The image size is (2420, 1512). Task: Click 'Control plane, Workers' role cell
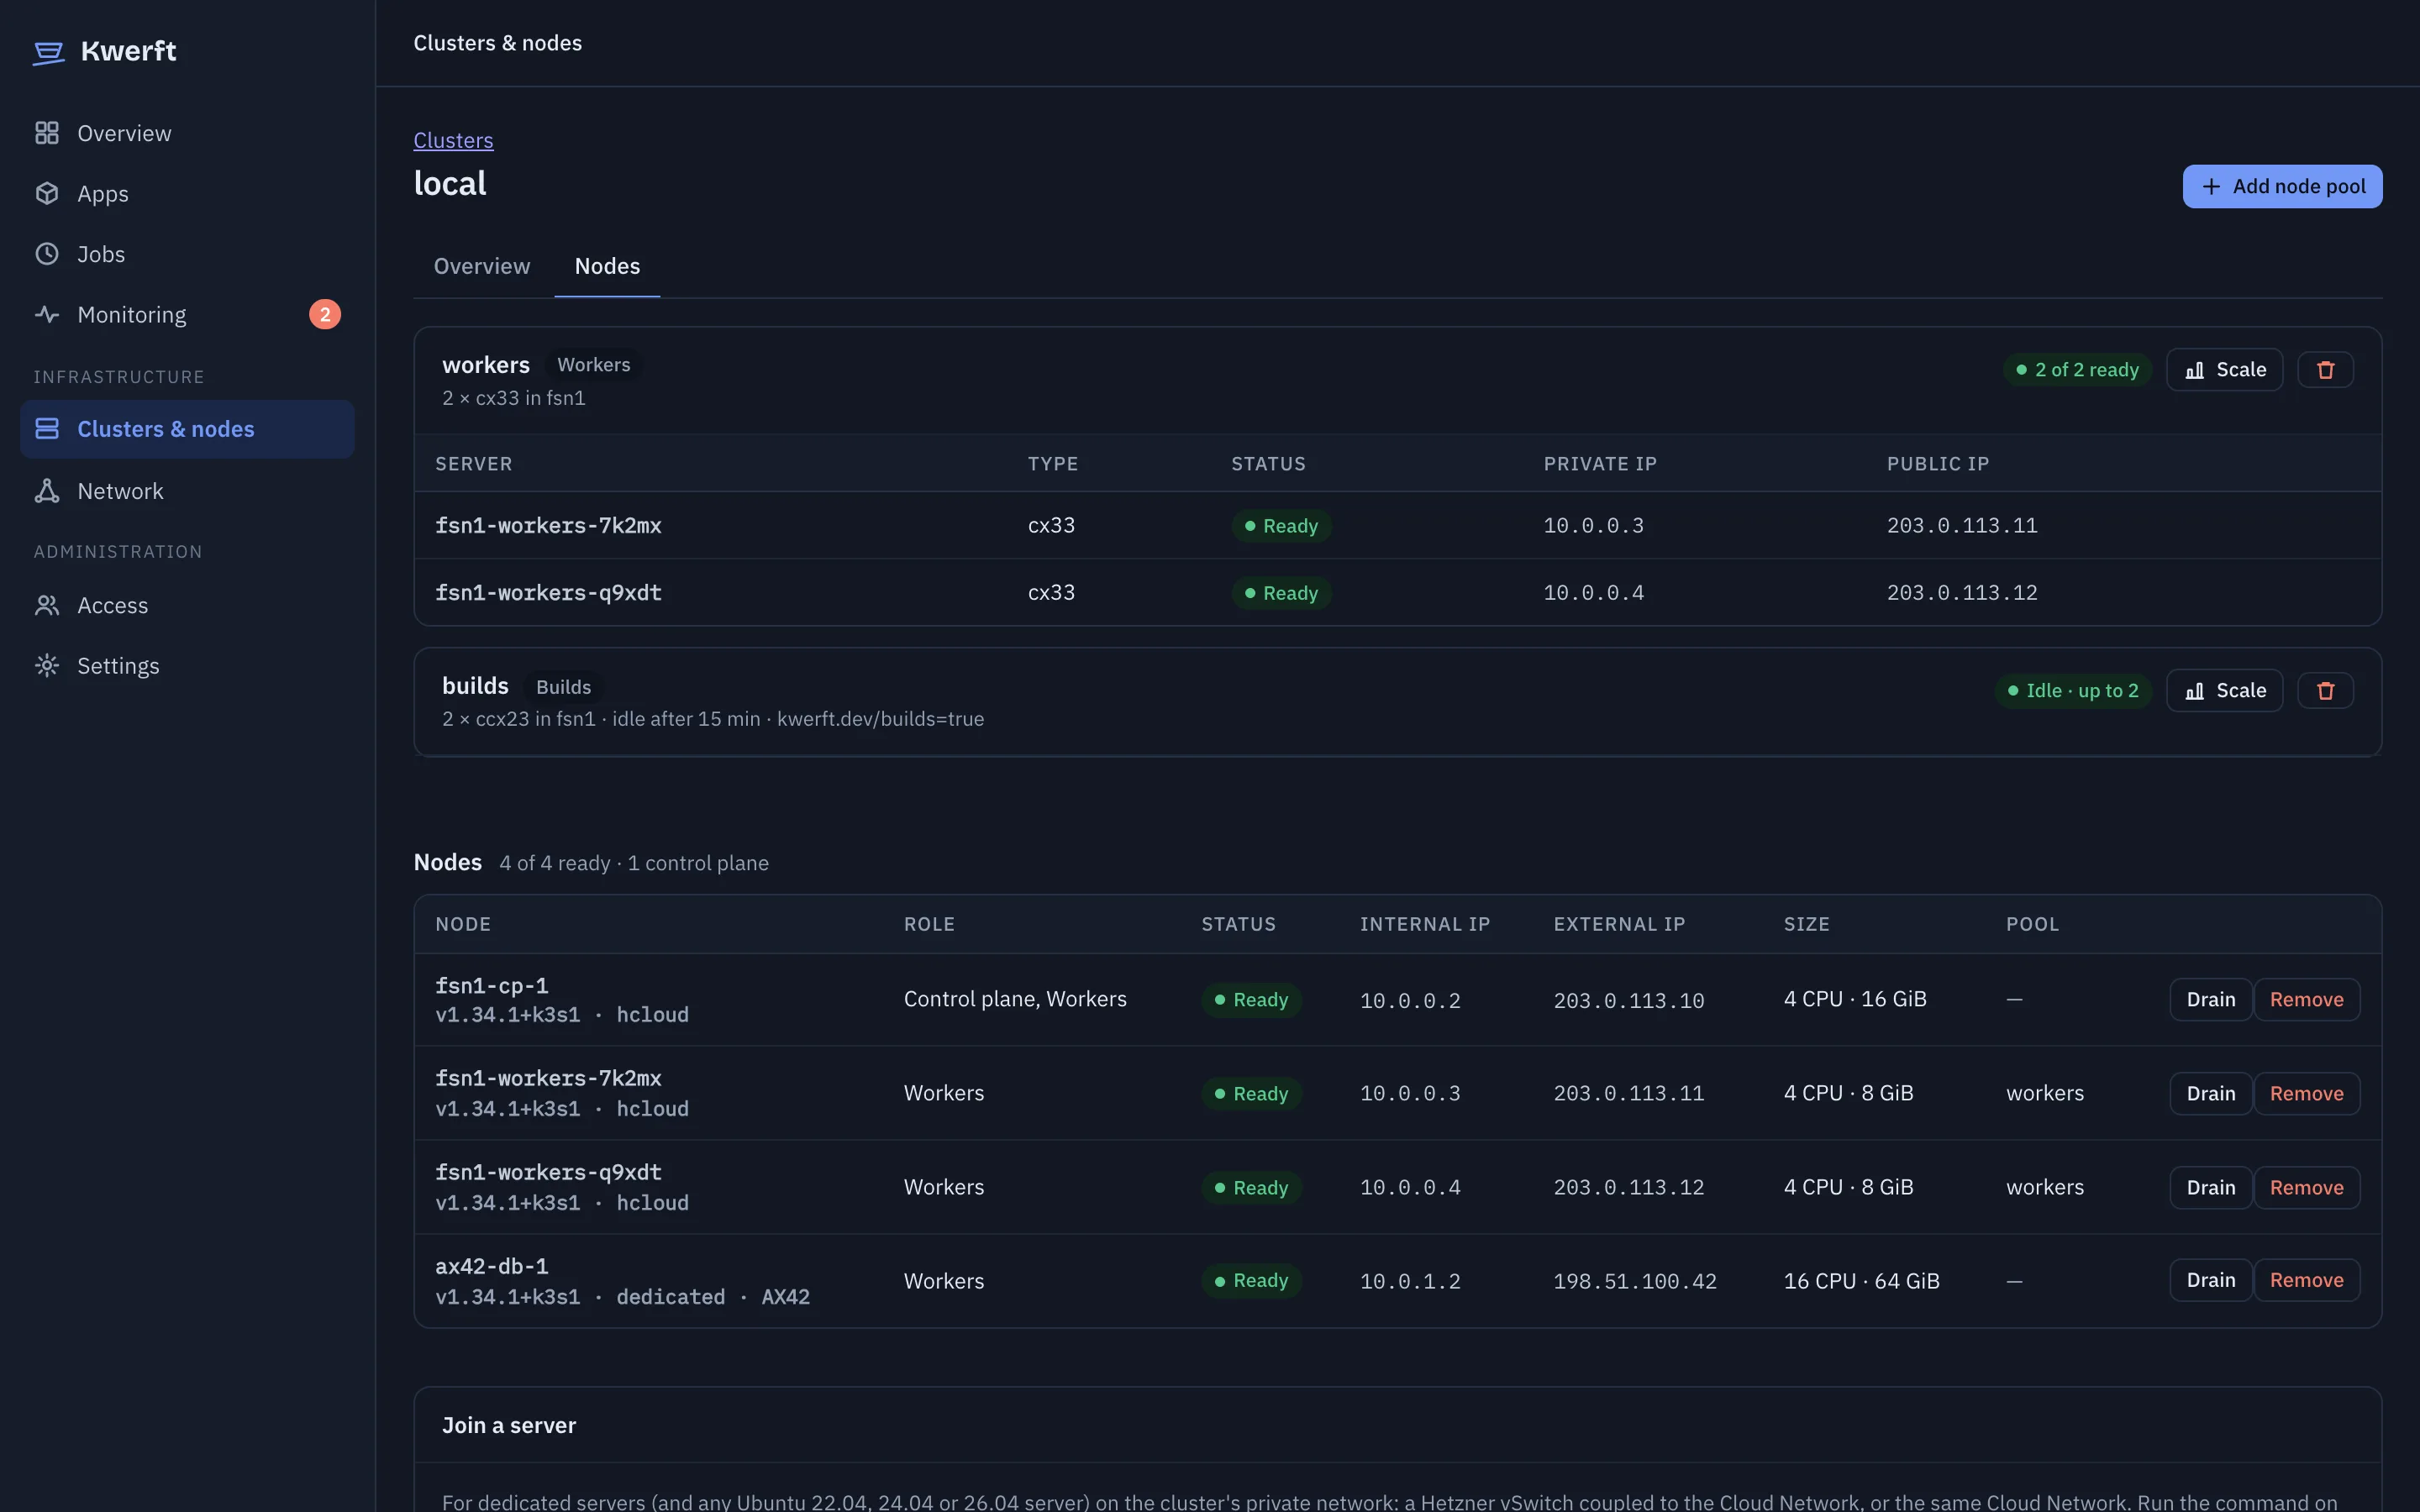pos(1015,1000)
